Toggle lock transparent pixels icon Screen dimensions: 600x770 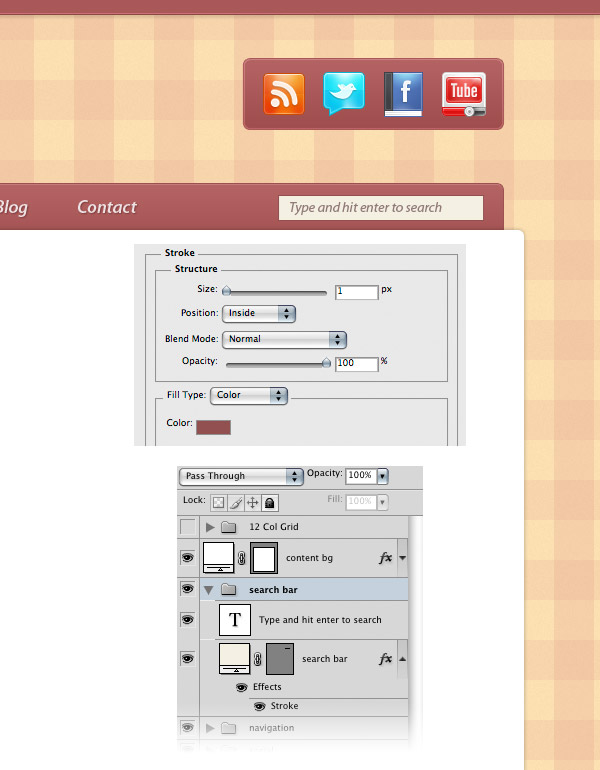point(218,503)
